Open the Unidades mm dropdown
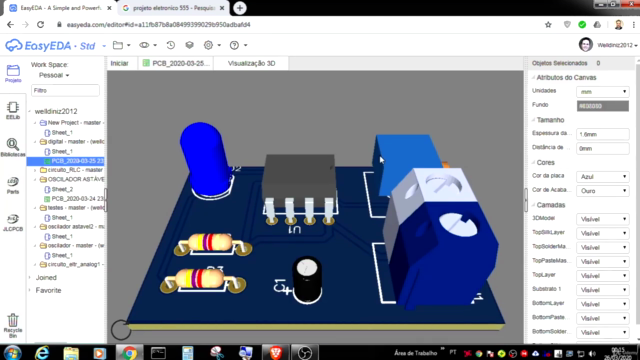The image size is (640, 360). click(x=602, y=92)
